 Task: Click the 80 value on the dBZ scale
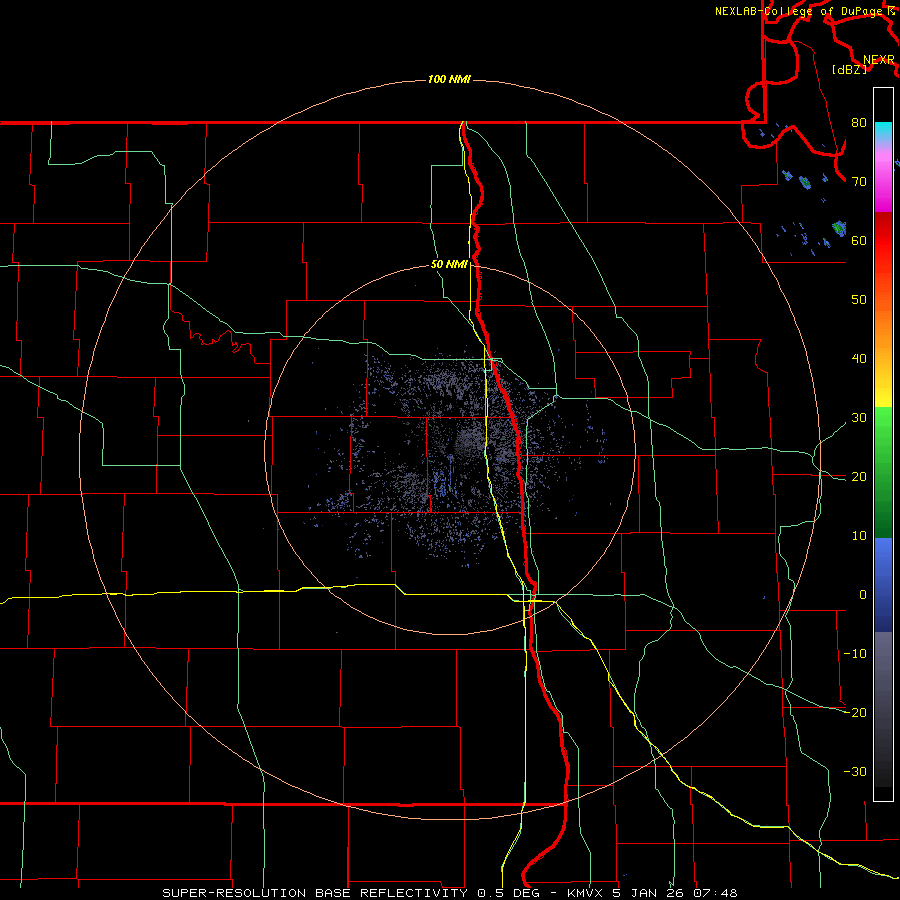[859, 123]
